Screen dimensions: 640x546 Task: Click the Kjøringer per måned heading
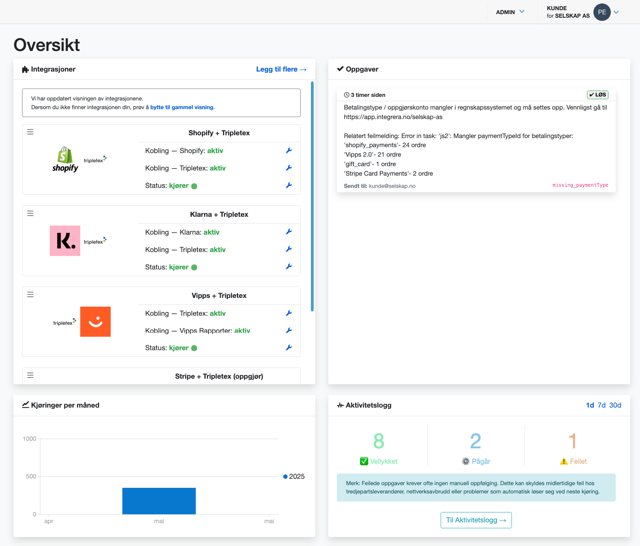coord(65,405)
